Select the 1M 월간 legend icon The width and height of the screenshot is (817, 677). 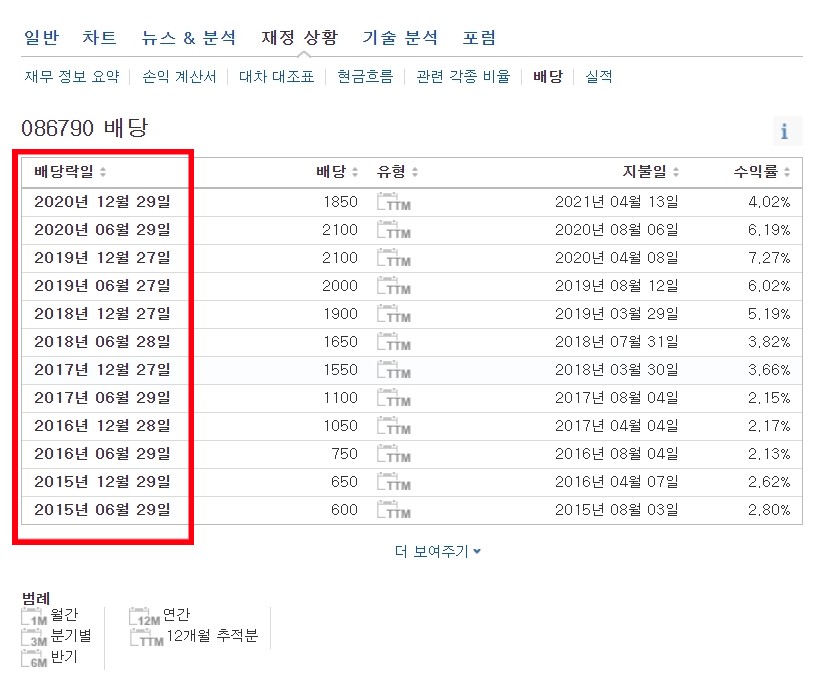[x=33, y=614]
